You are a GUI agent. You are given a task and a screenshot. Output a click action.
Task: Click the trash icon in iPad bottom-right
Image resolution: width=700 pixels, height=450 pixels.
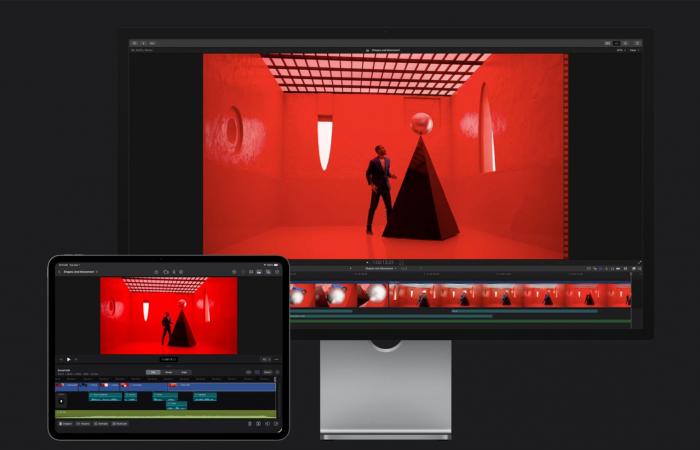pos(248,424)
